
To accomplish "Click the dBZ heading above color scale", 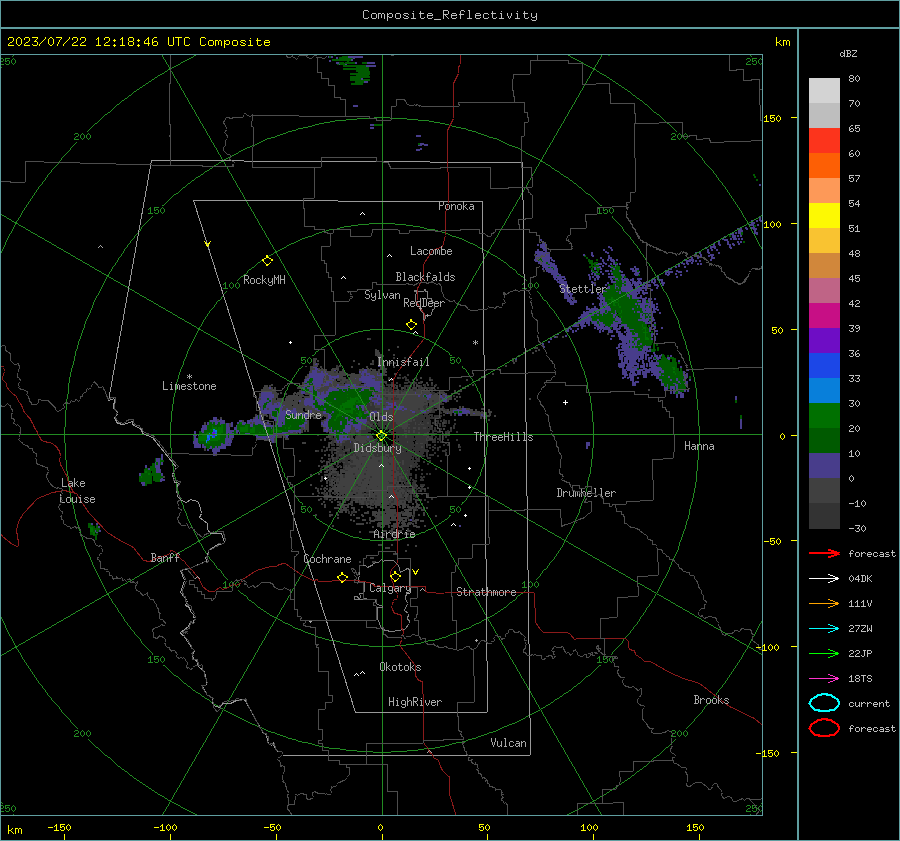I will pyautogui.click(x=848, y=54).
